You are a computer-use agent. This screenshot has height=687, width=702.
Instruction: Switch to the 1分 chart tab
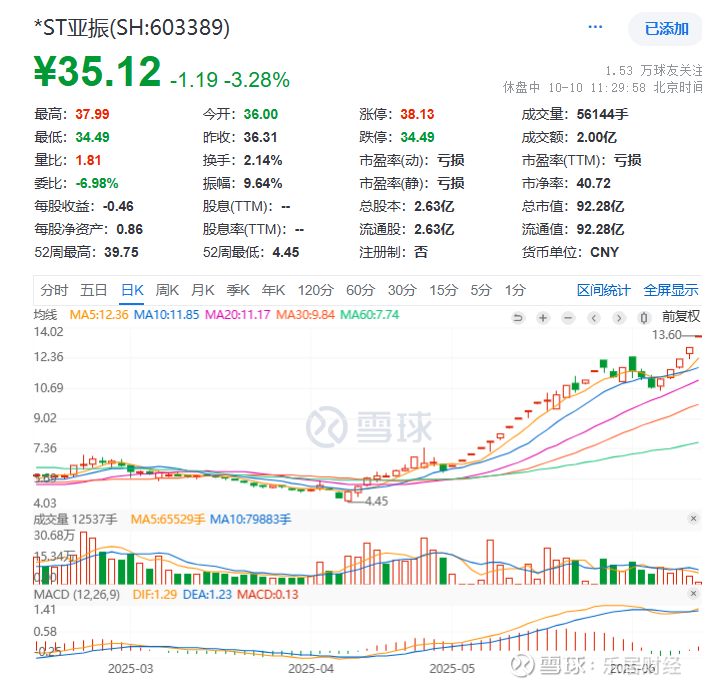tap(515, 290)
